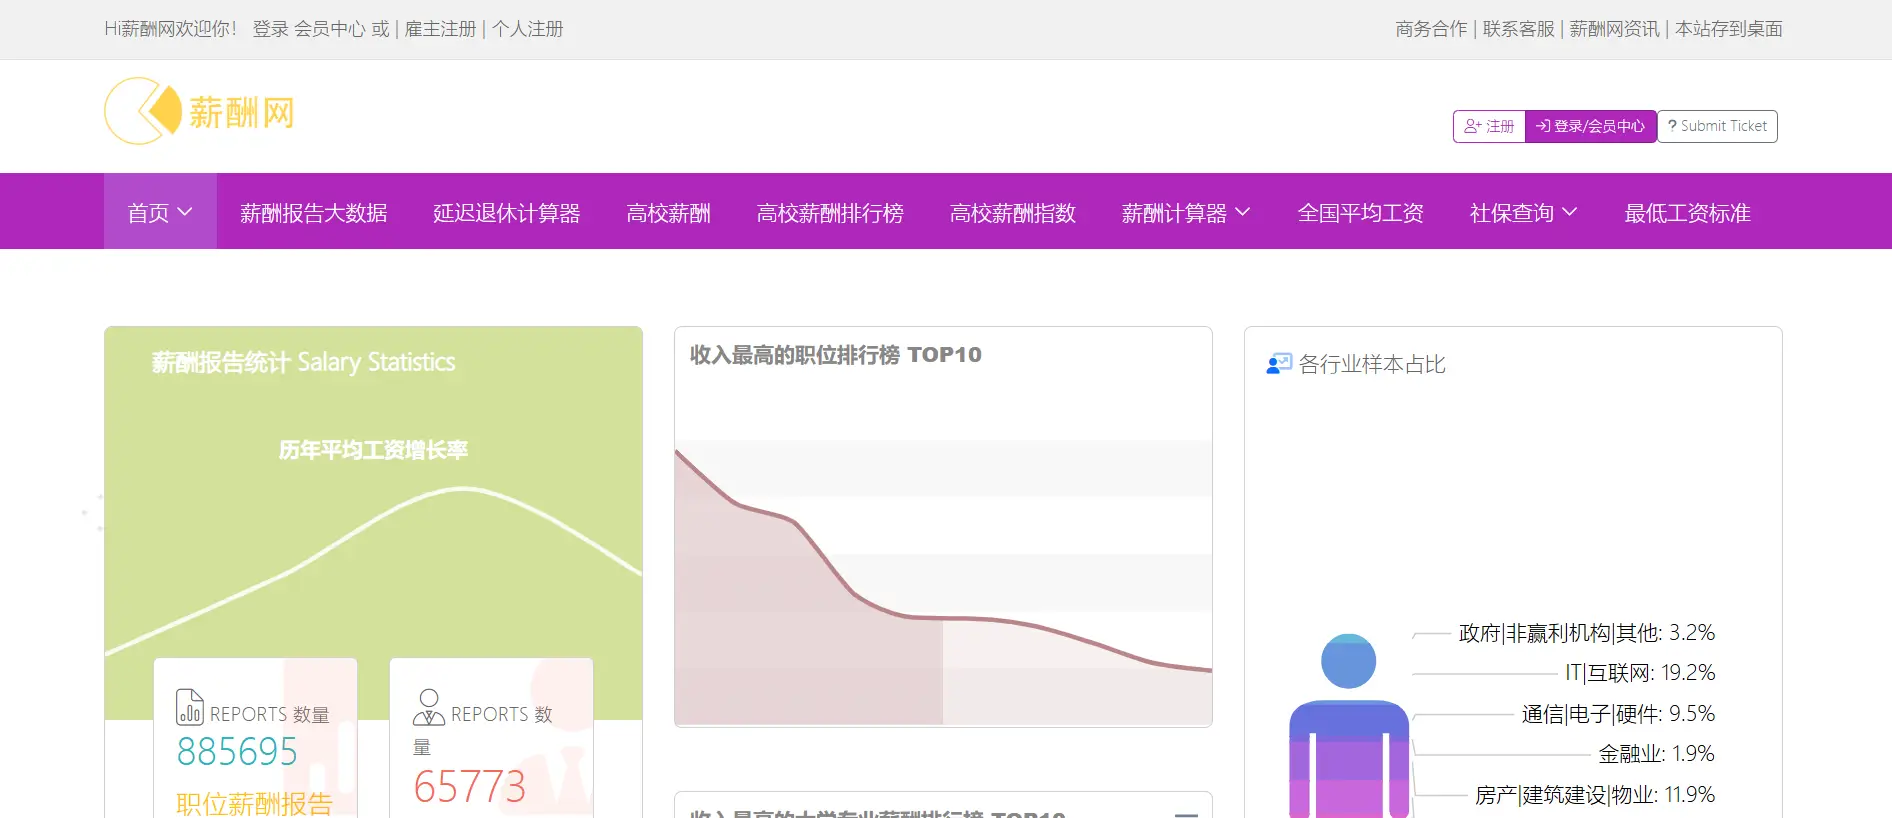Viewport: 1892px width, 818px height.
Task: Go to 高校薪酬 menu item
Action: point(668,212)
